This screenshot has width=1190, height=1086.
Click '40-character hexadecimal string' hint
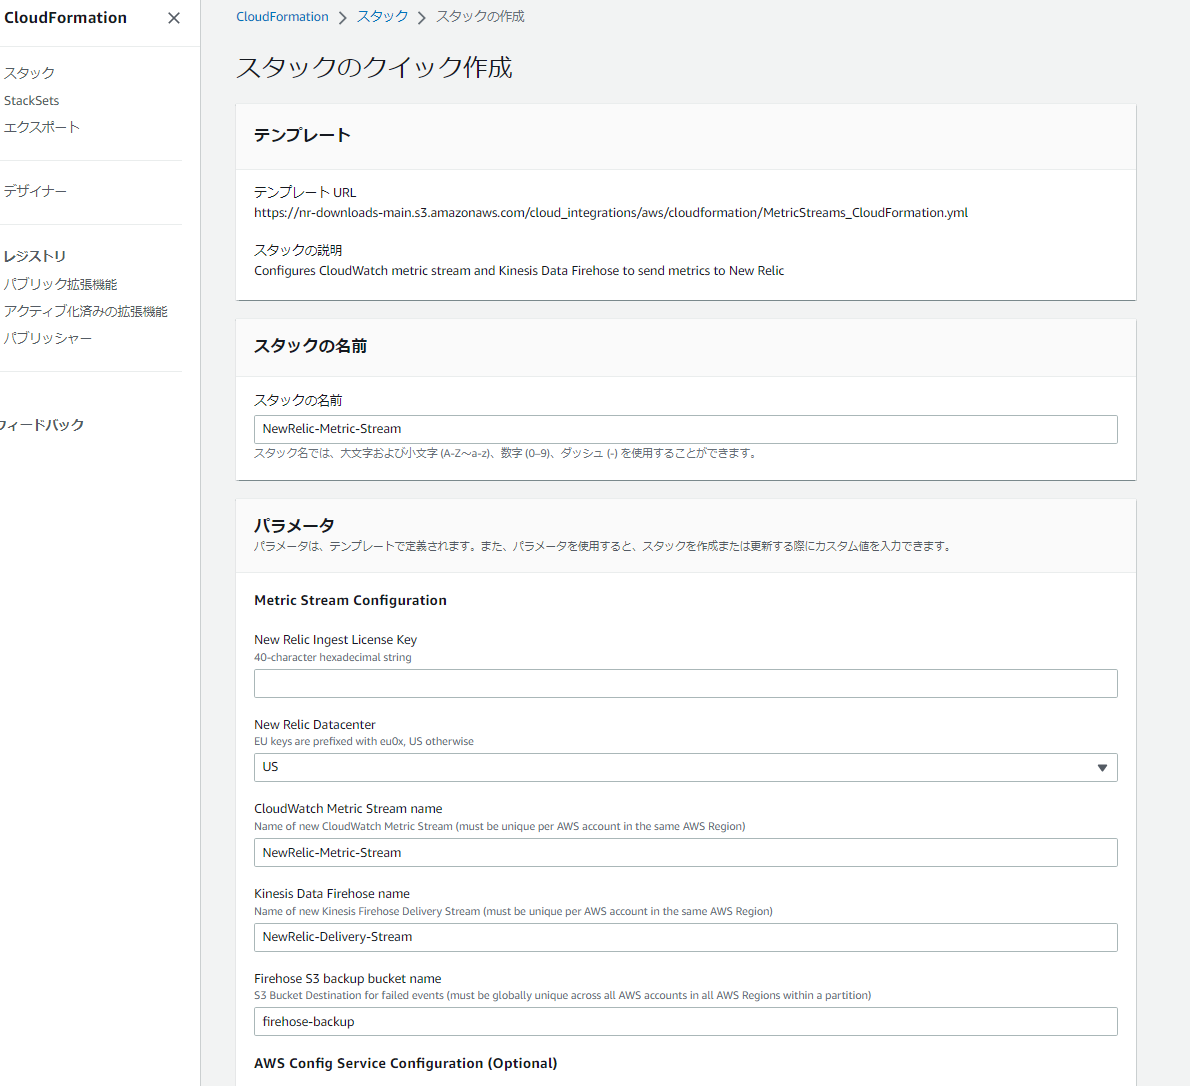332,657
